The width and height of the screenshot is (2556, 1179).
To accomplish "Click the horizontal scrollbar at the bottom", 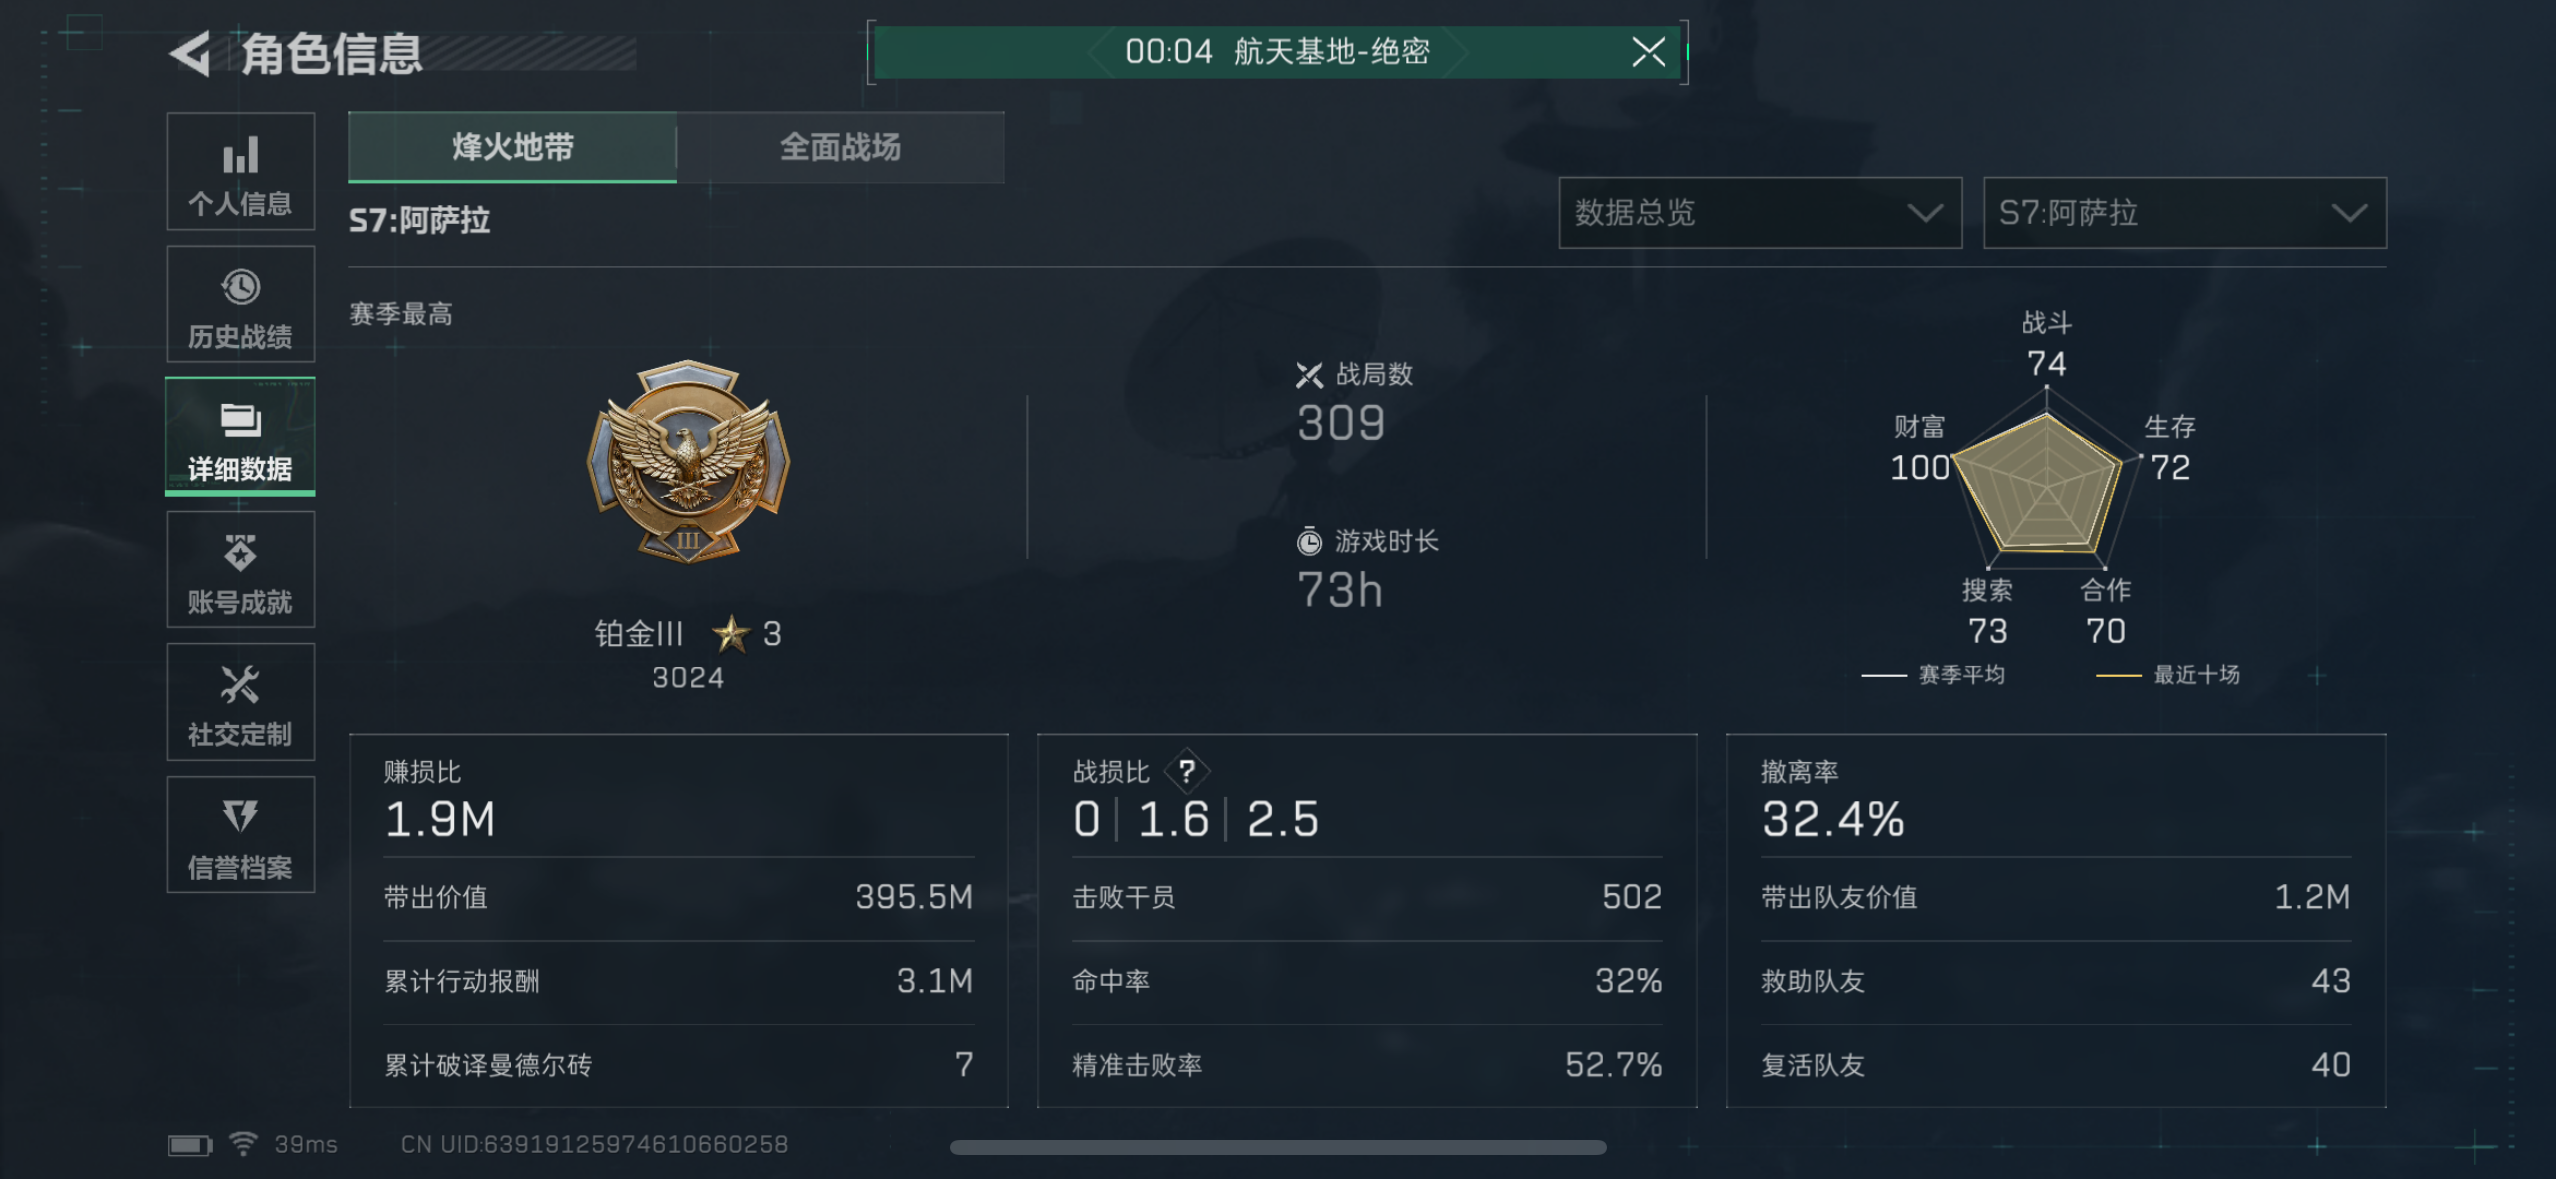I will [1278, 1147].
